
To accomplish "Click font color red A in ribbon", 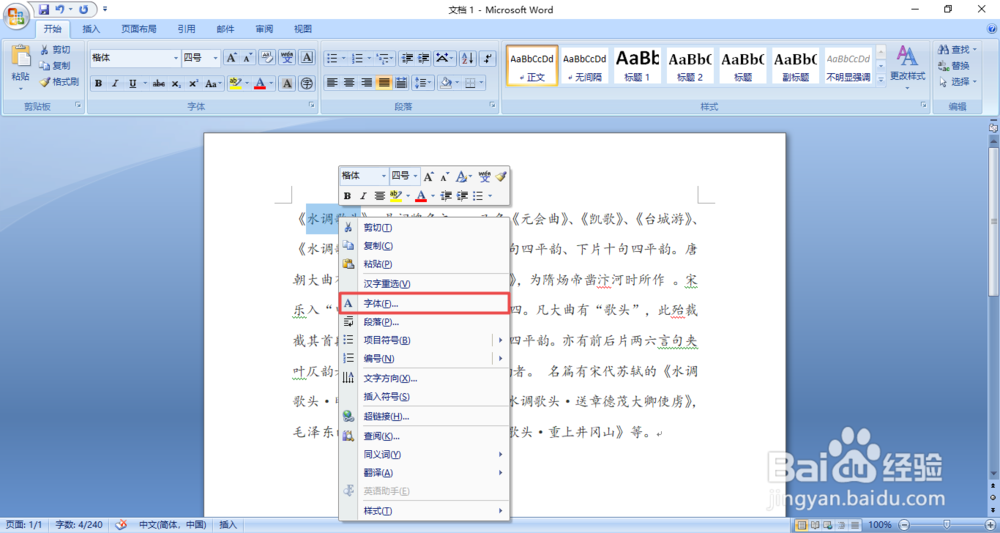I will click(x=260, y=84).
